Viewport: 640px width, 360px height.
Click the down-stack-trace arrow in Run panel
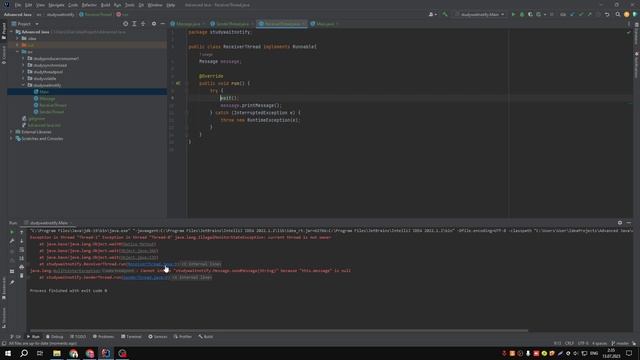[22, 241]
